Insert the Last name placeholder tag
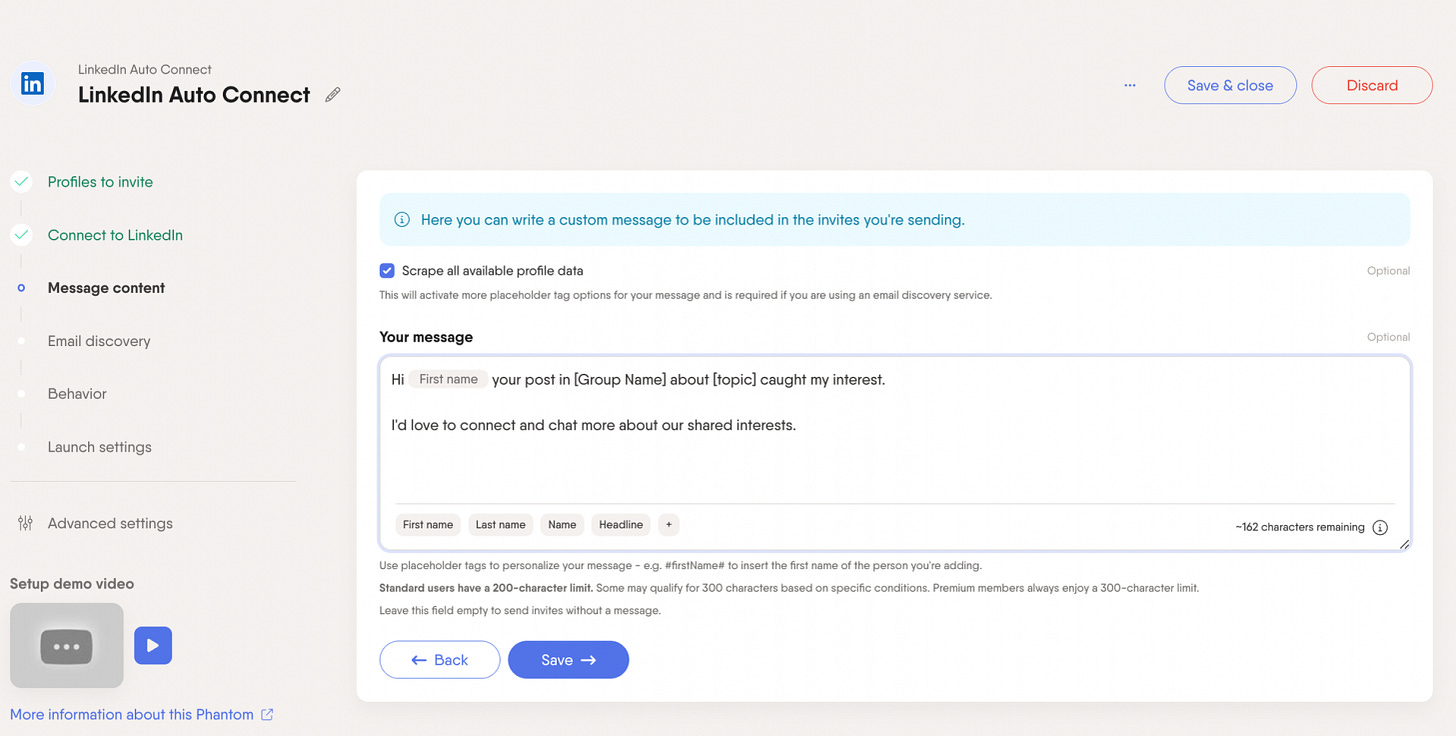 pos(500,524)
